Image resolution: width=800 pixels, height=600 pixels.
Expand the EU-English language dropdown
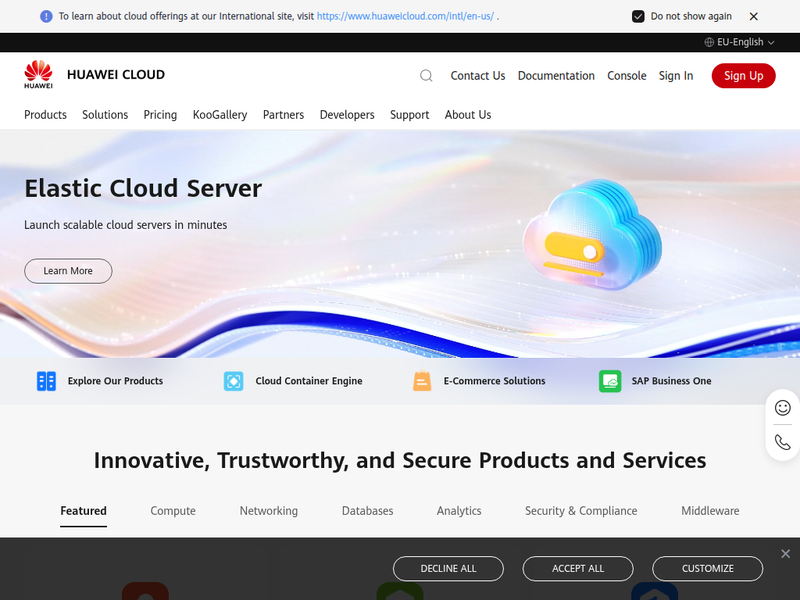point(739,42)
